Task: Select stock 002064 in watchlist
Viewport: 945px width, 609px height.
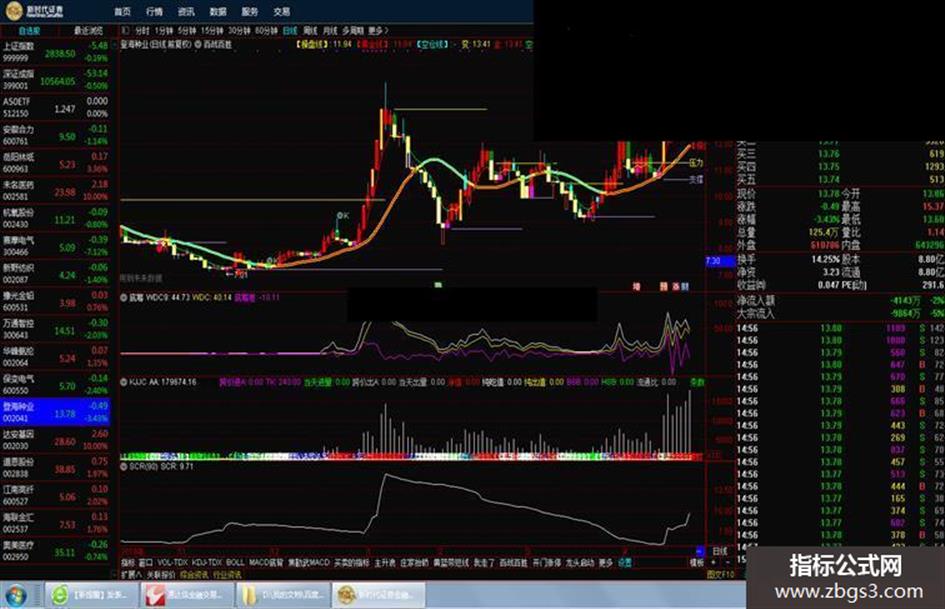Action: tap(55, 357)
